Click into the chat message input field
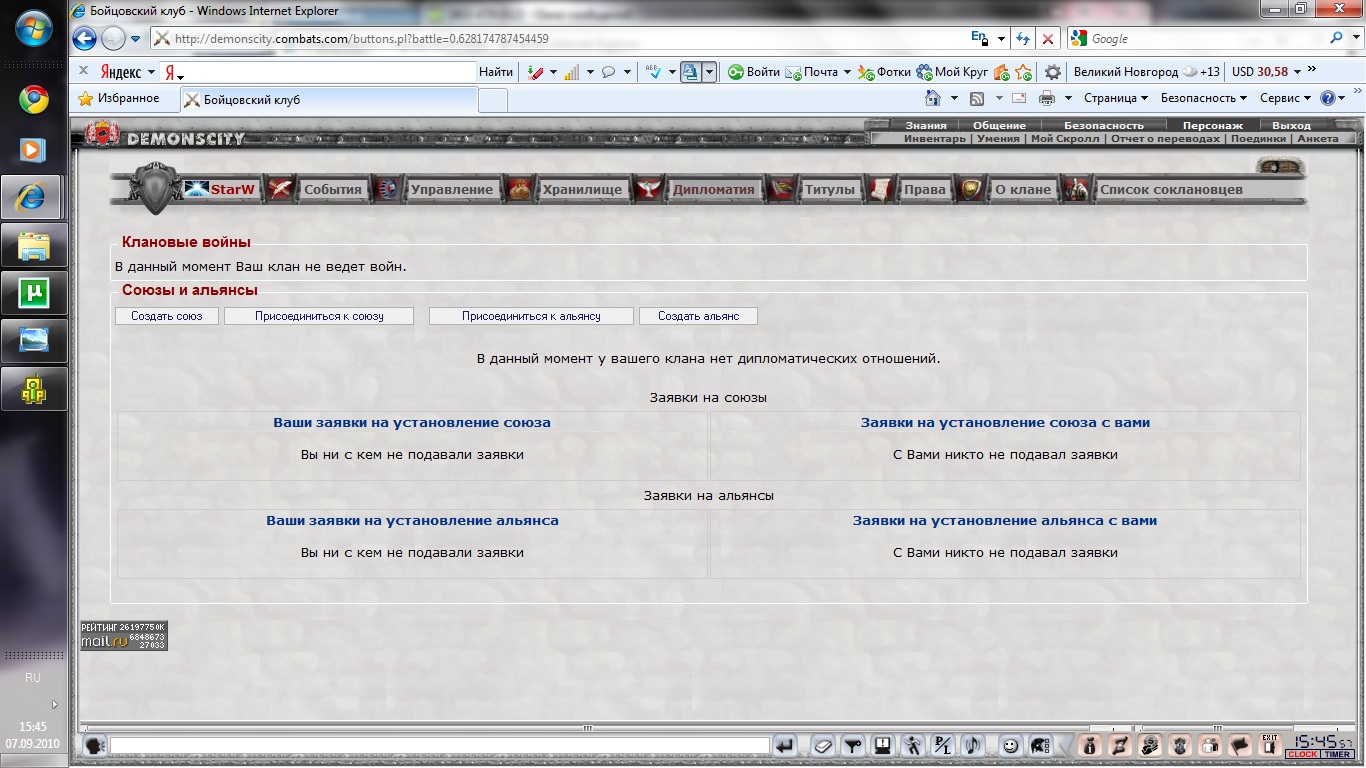This screenshot has width=1366, height=768. point(439,746)
